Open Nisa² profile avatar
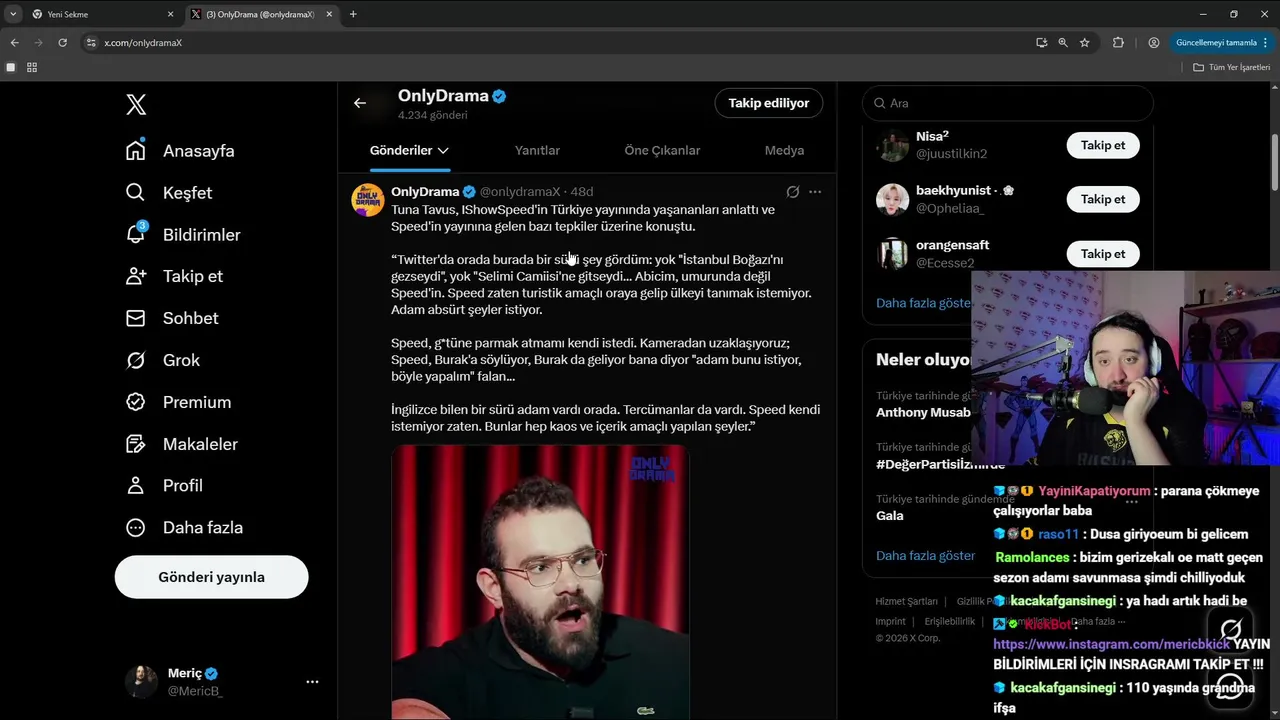This screenshot has width=1280, height=720. pyautogui.click(x=892, y=145)
